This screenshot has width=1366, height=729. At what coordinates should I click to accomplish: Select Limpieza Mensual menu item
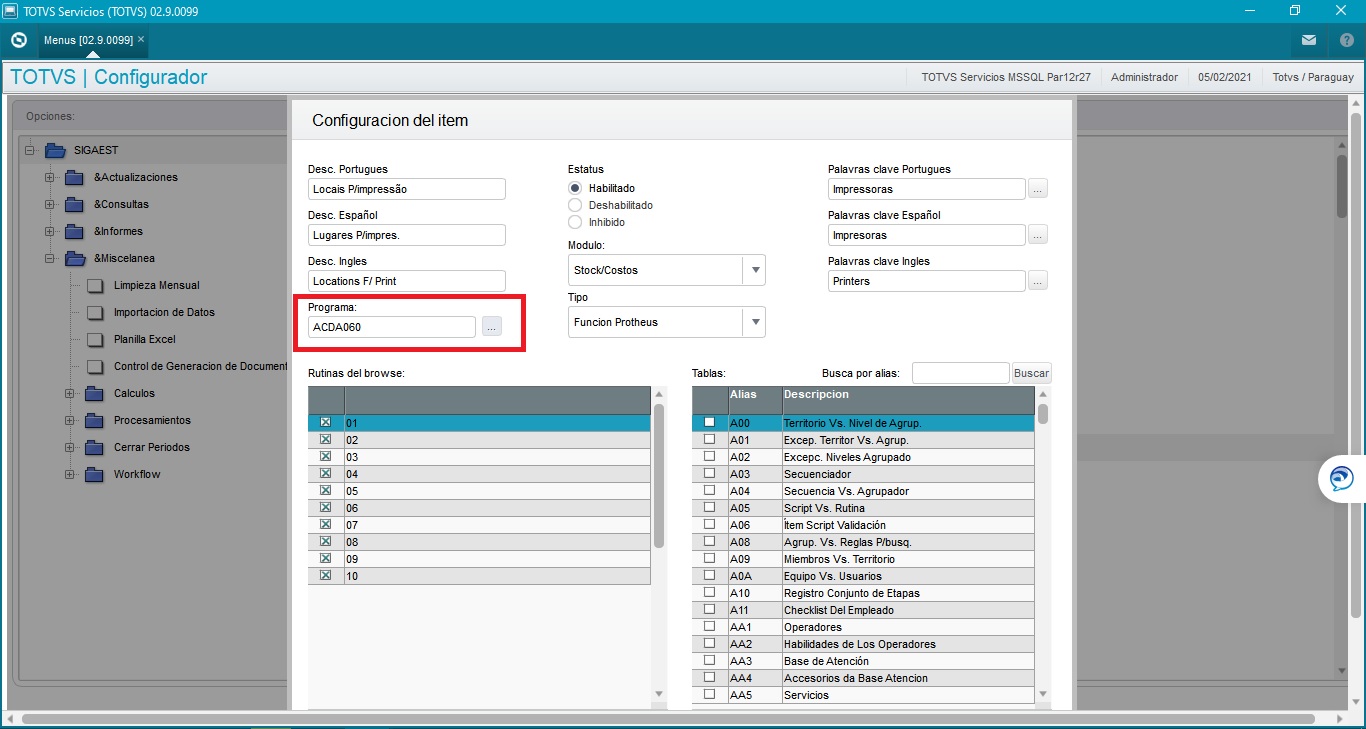[x=157, y=285]
